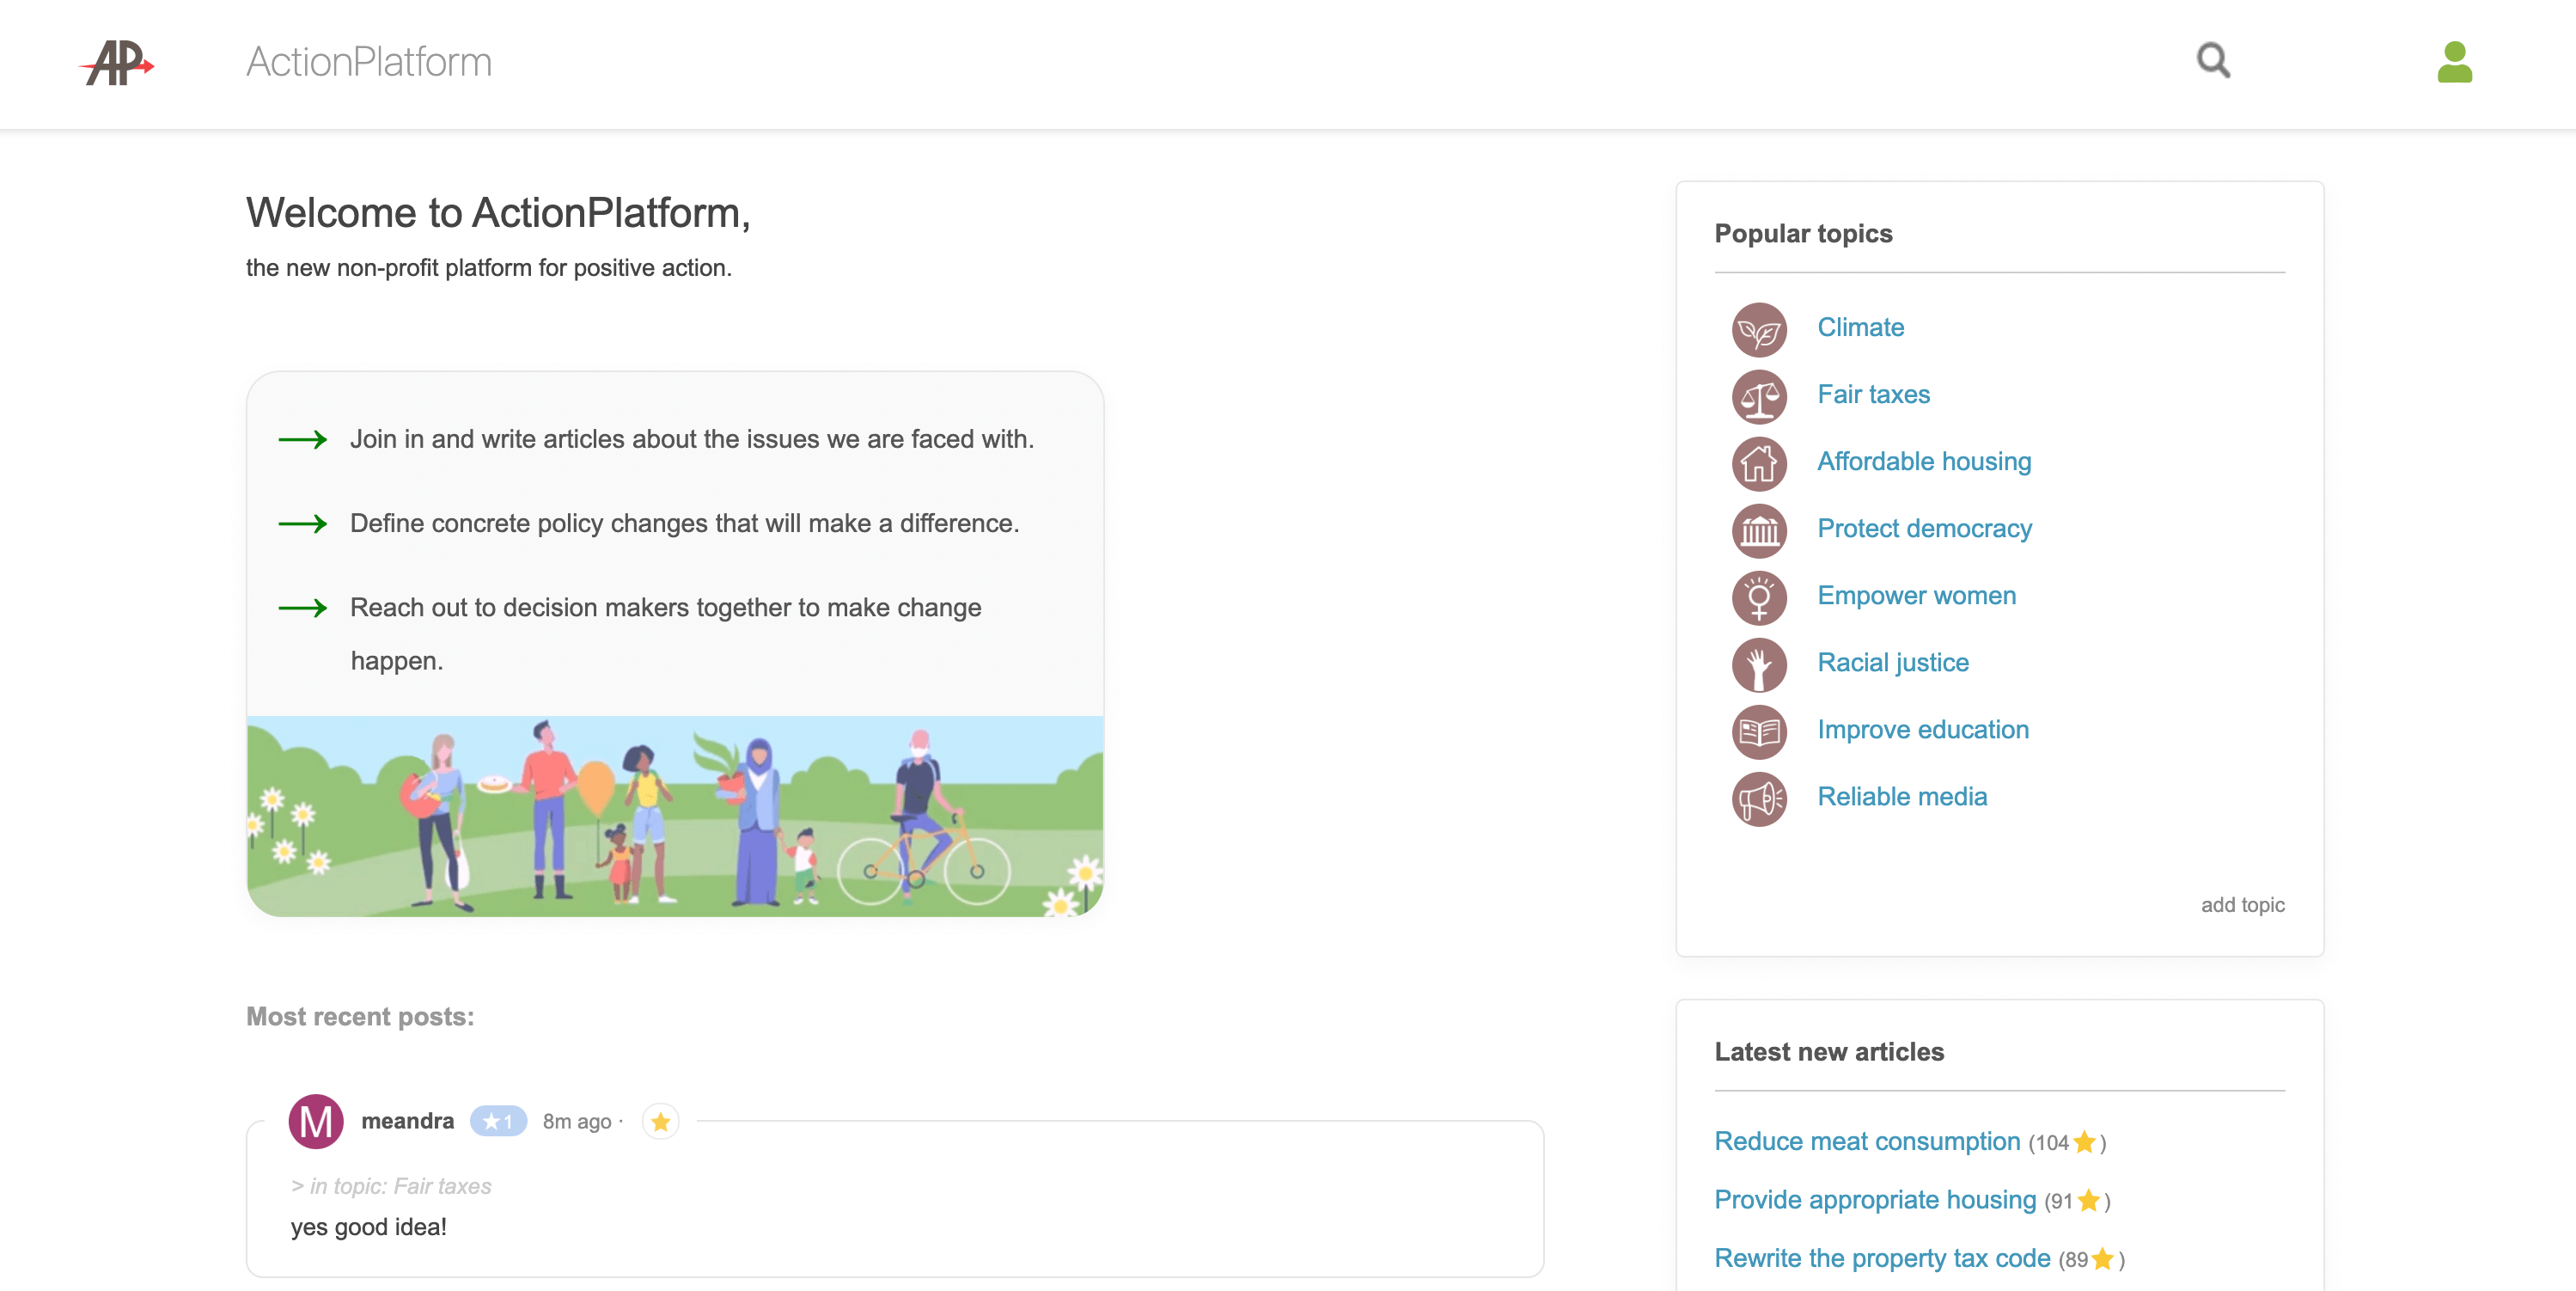Click 'in topic: Fair taxes' post label
This screenshot has width=2576, height=1291.
click(391, 1186)
